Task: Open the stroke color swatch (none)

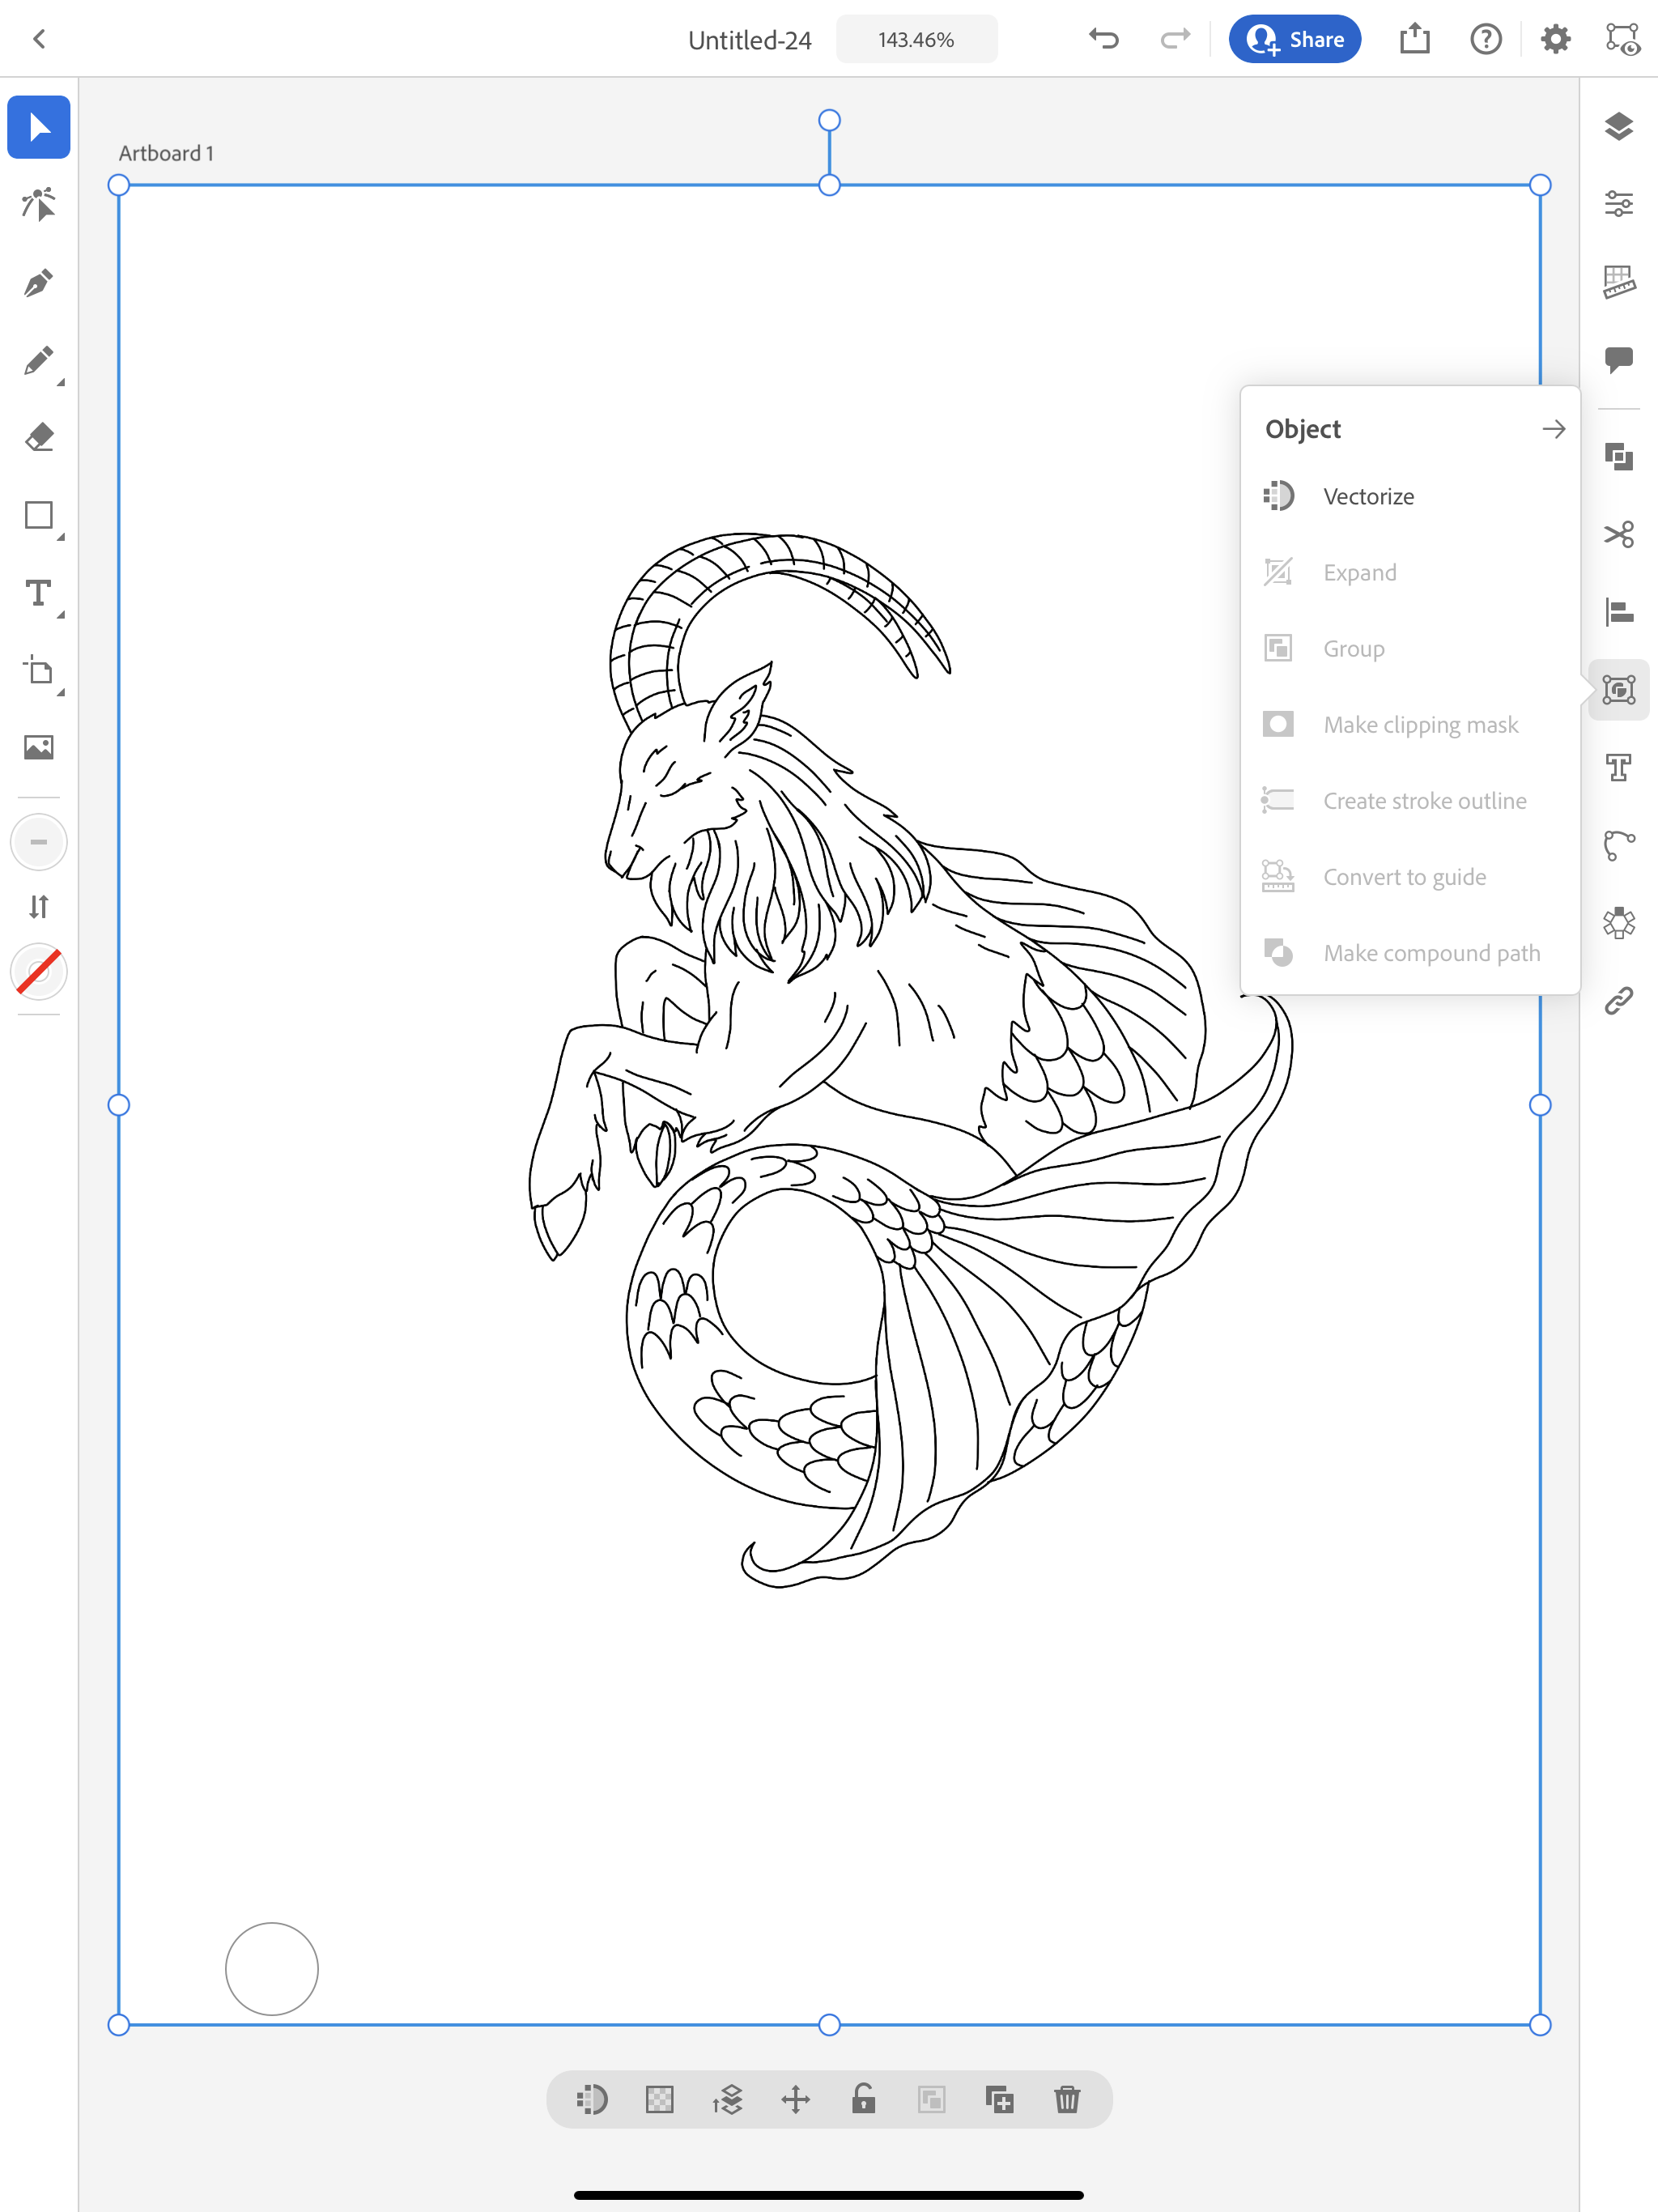Action: pyautogui.click(x=38, y=972)
